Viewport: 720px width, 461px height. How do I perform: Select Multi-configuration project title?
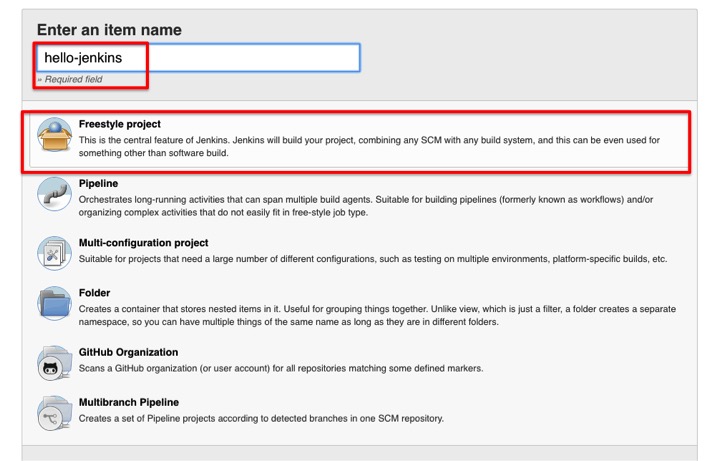143,242
